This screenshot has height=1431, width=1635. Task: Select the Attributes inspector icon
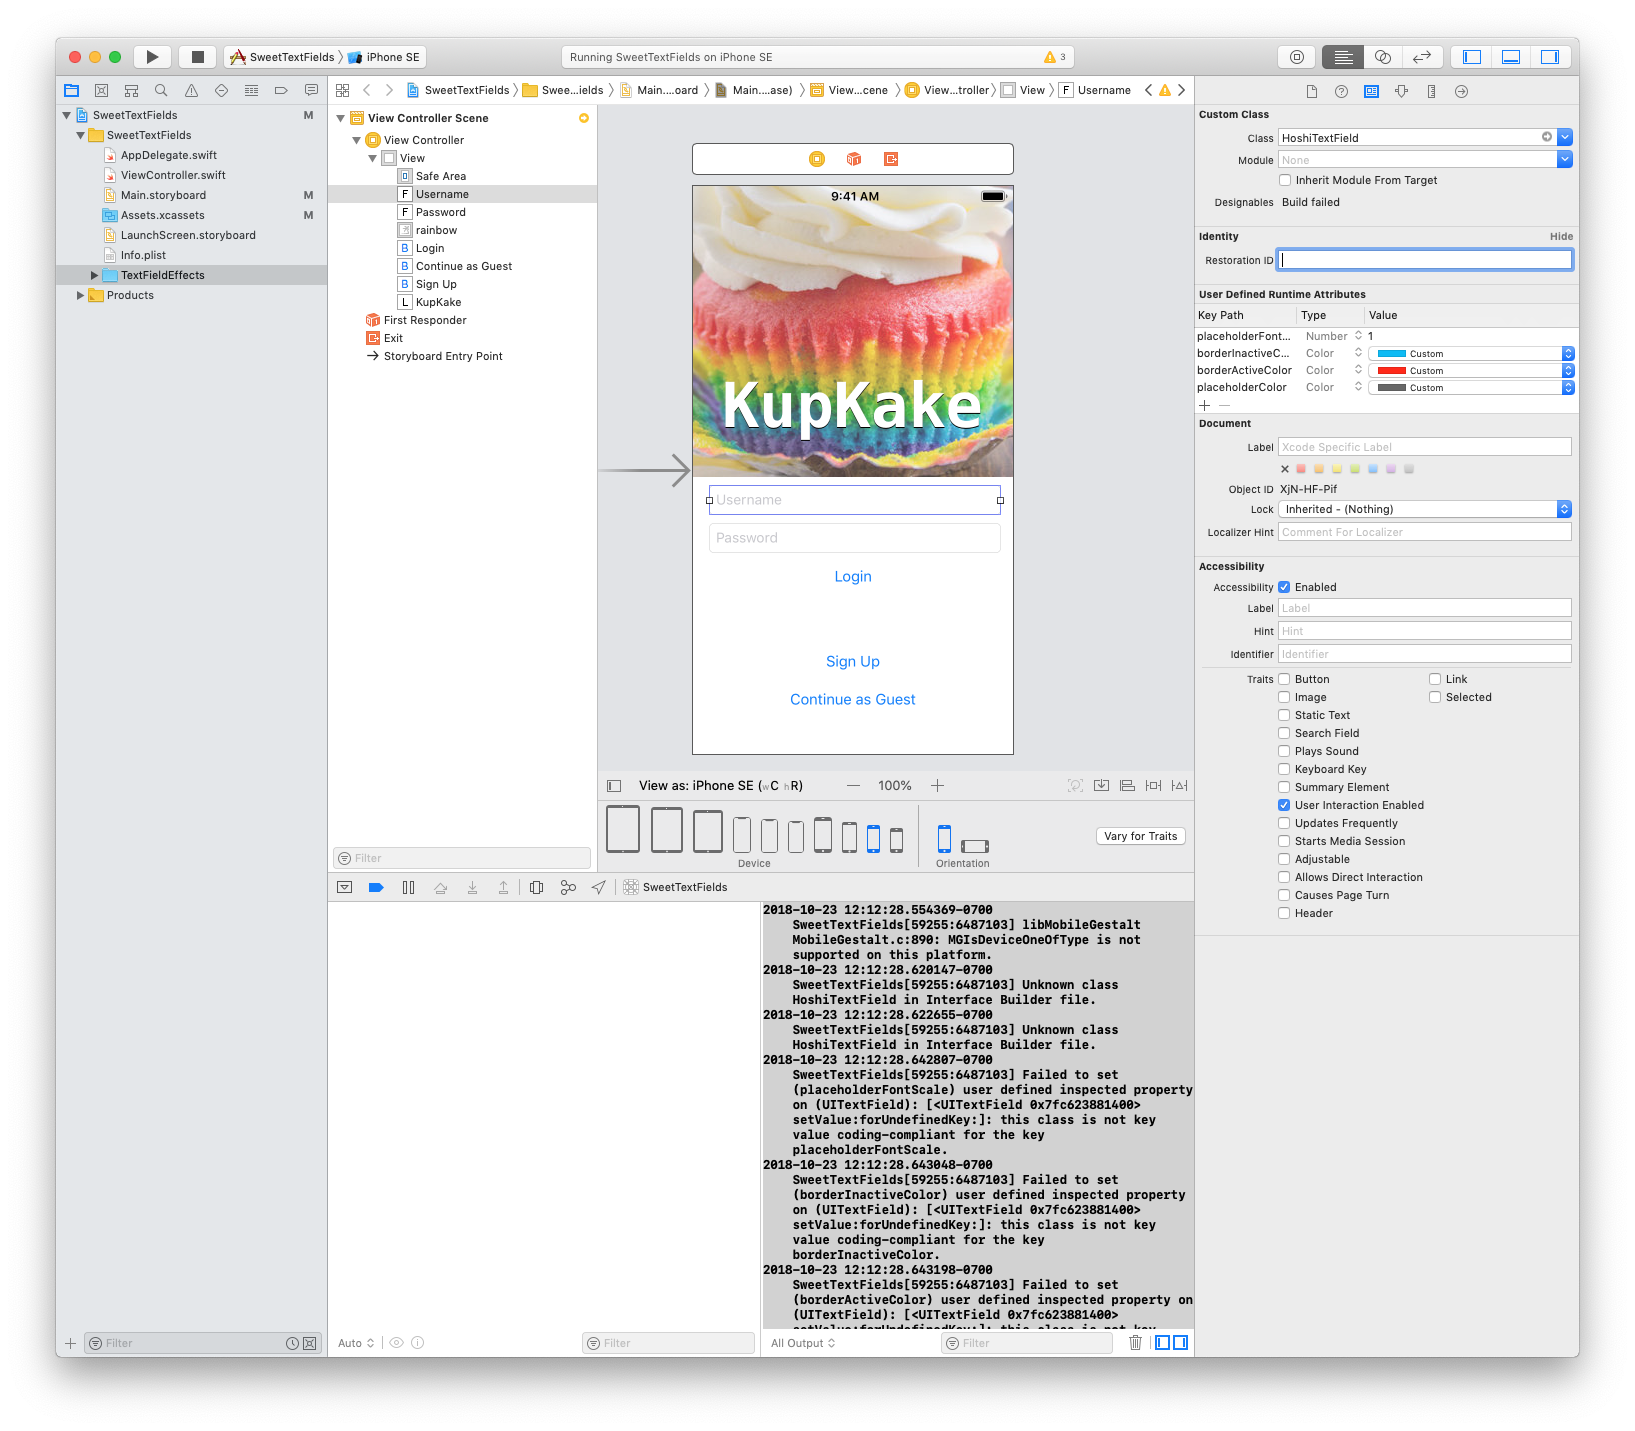1401,91
